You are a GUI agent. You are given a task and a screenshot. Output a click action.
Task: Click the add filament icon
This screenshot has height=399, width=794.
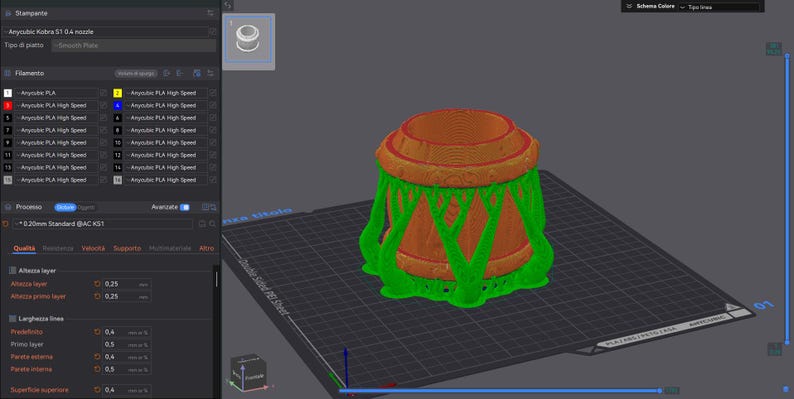point(167,73)
